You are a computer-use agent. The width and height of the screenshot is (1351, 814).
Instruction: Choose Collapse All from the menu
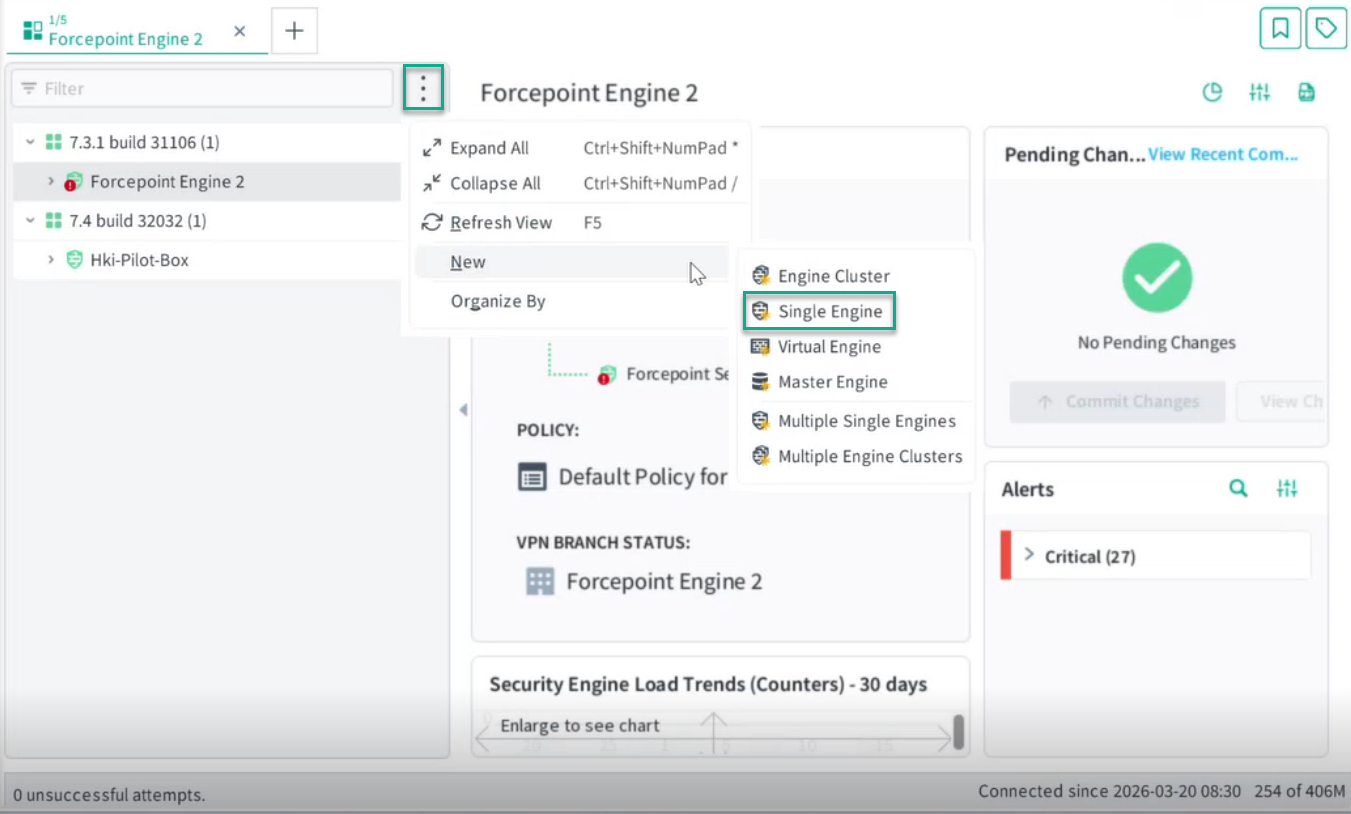(x=580, y=183)
